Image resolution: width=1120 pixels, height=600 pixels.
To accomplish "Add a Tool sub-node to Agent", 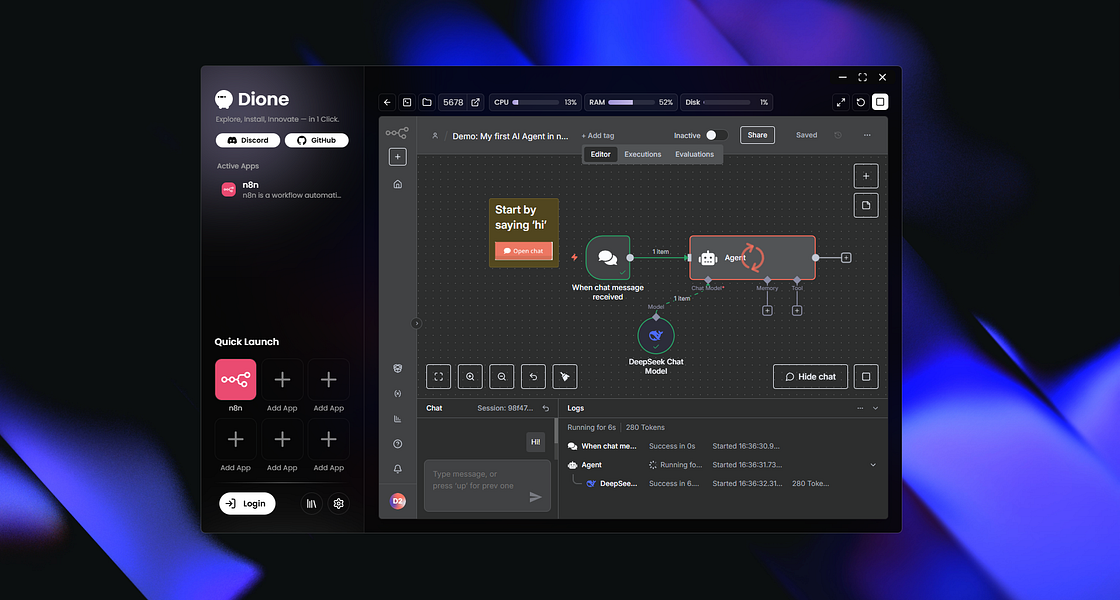I will pos(797,311).
